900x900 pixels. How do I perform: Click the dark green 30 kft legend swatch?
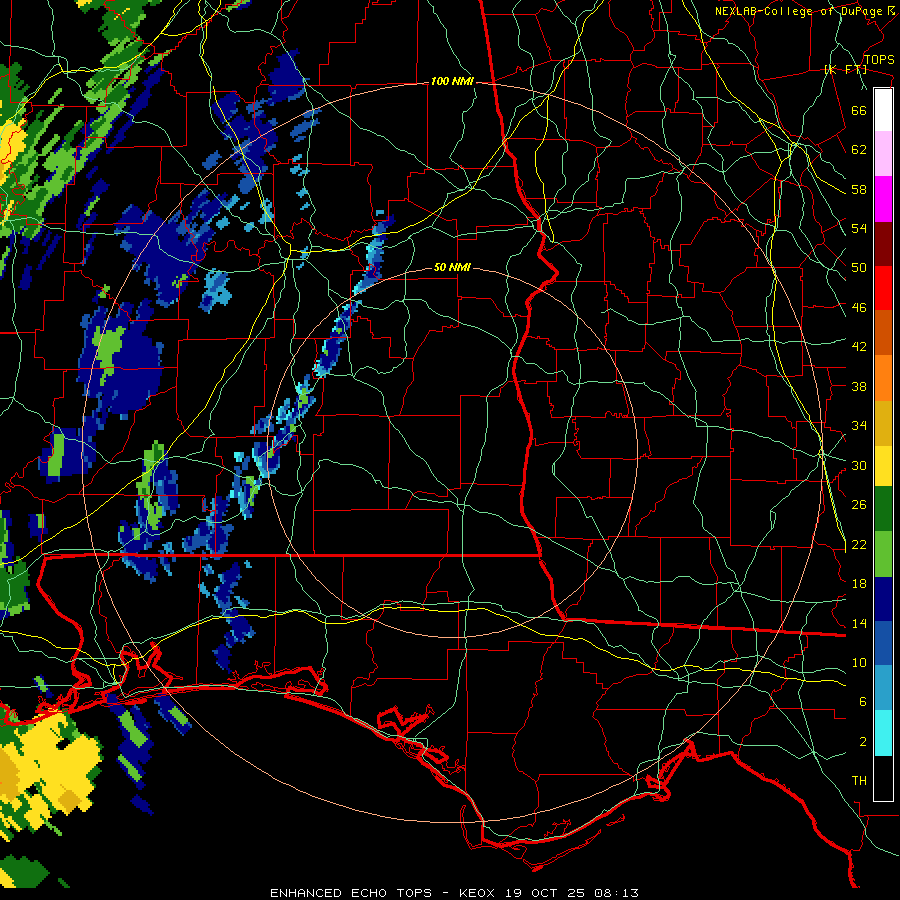[883, 509]
